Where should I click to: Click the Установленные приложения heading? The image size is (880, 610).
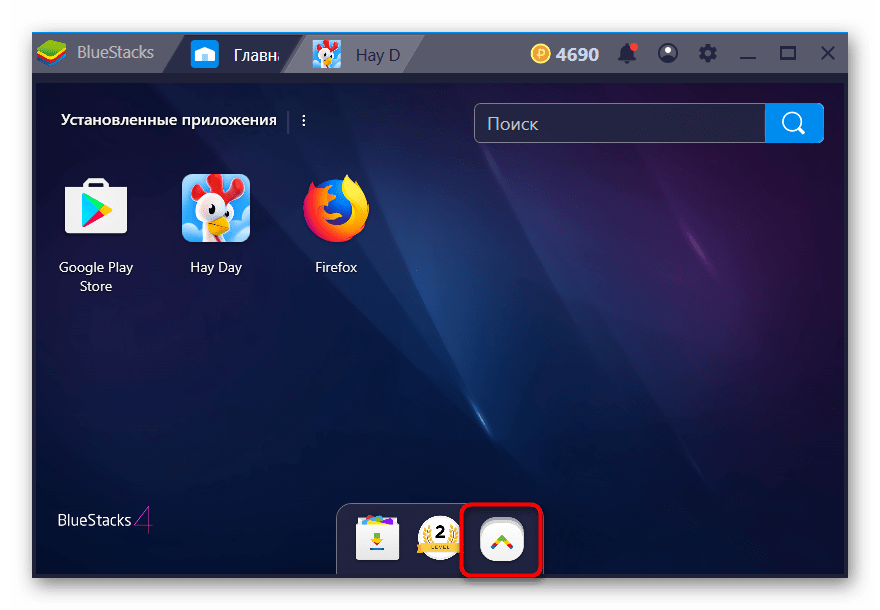(x=168, y=120)
